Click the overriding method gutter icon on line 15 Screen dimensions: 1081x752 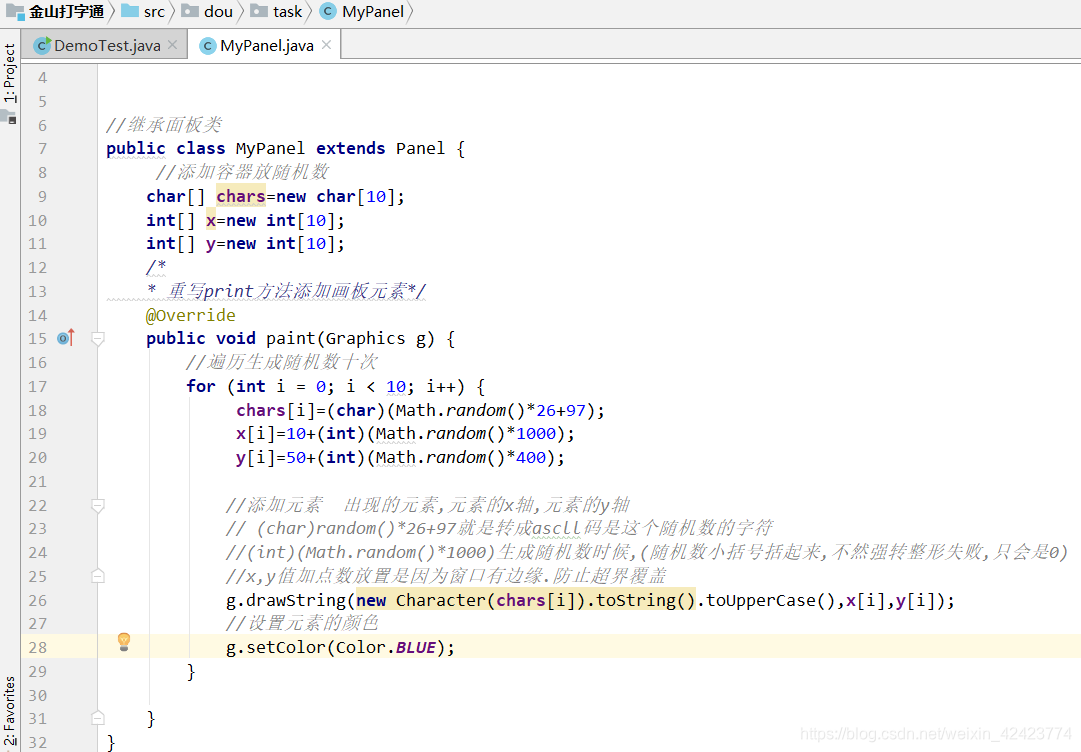(65, 338)
